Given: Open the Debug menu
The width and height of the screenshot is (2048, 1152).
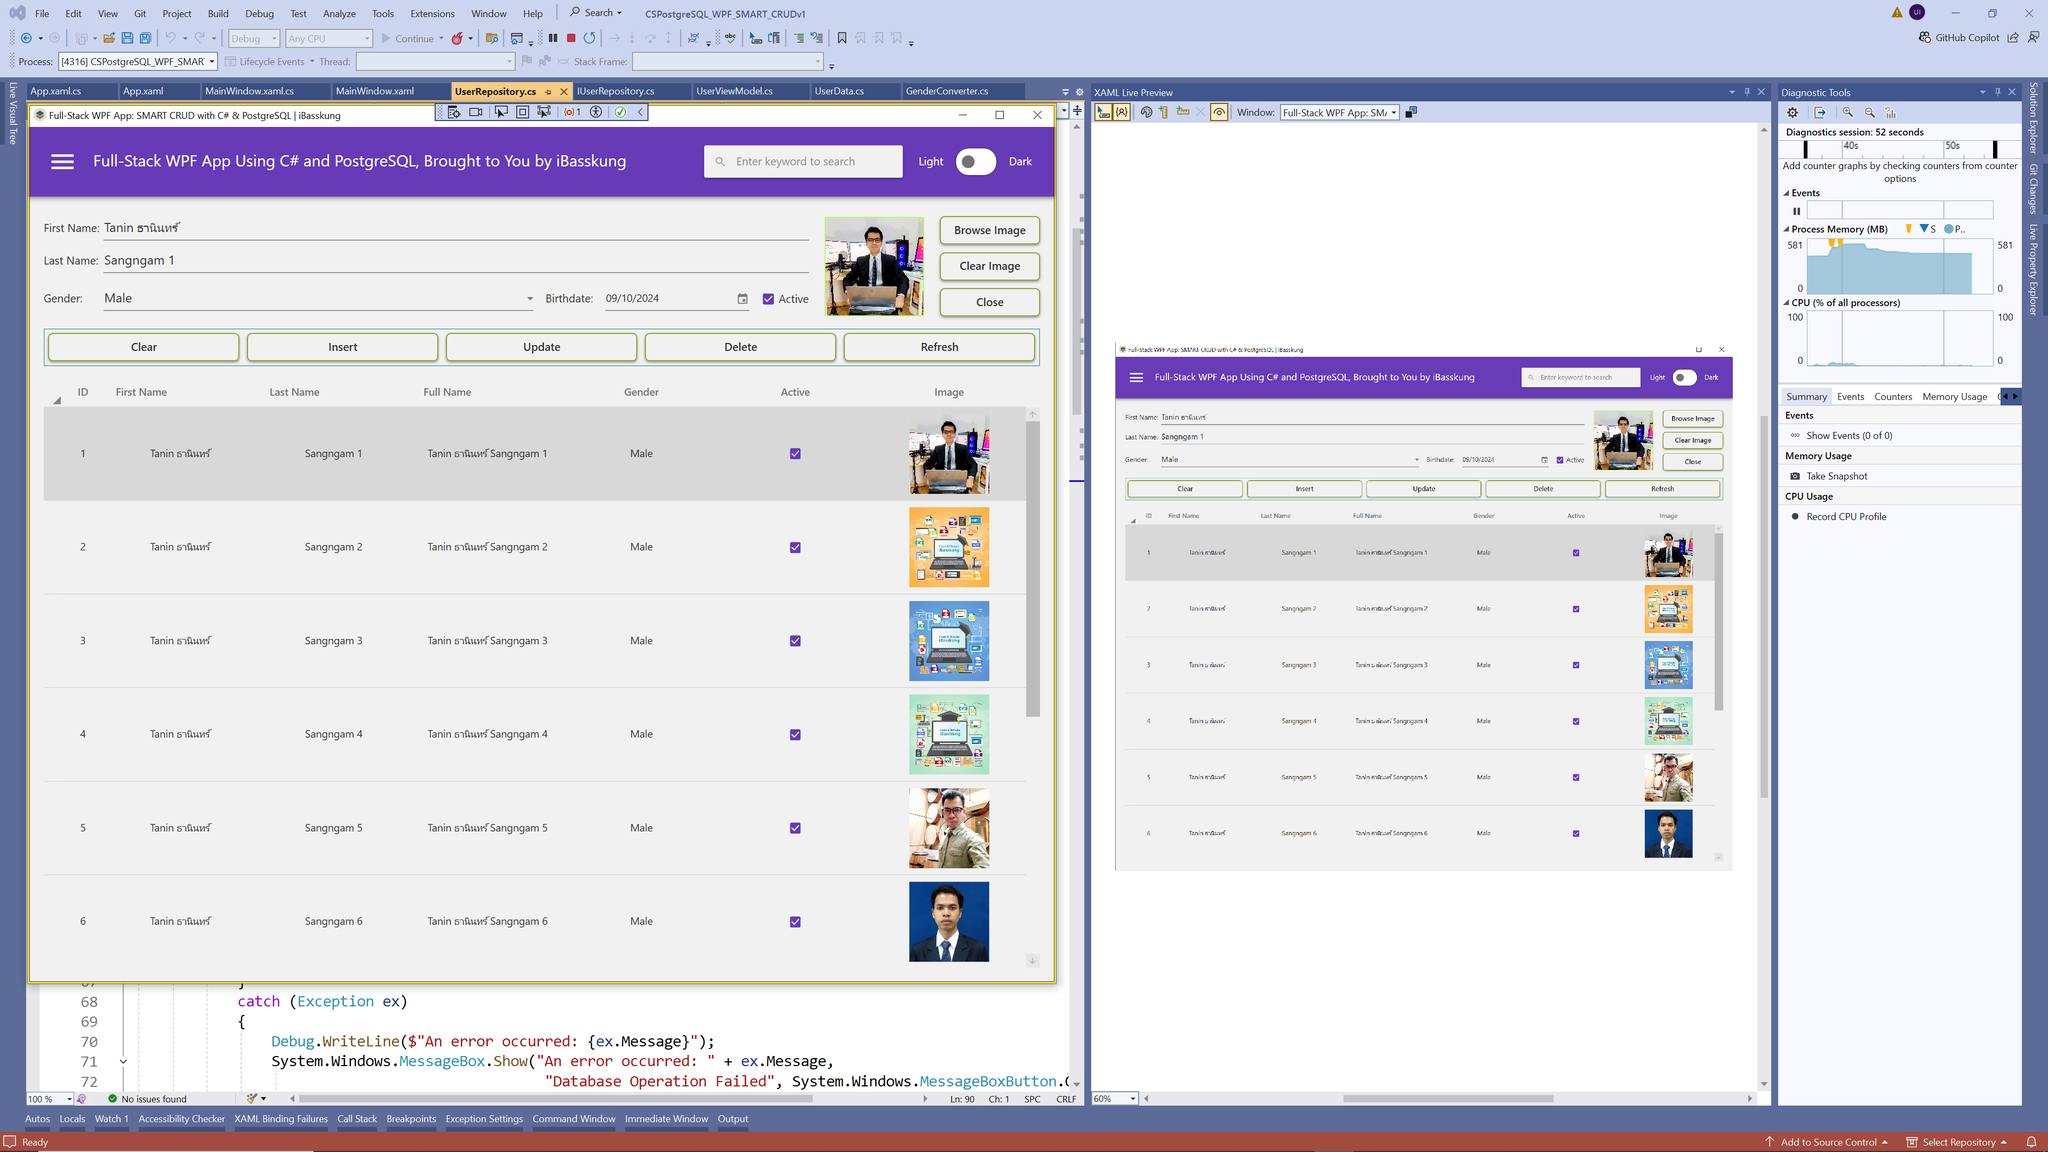Looking at the screenshot, I should click(259, 13).
